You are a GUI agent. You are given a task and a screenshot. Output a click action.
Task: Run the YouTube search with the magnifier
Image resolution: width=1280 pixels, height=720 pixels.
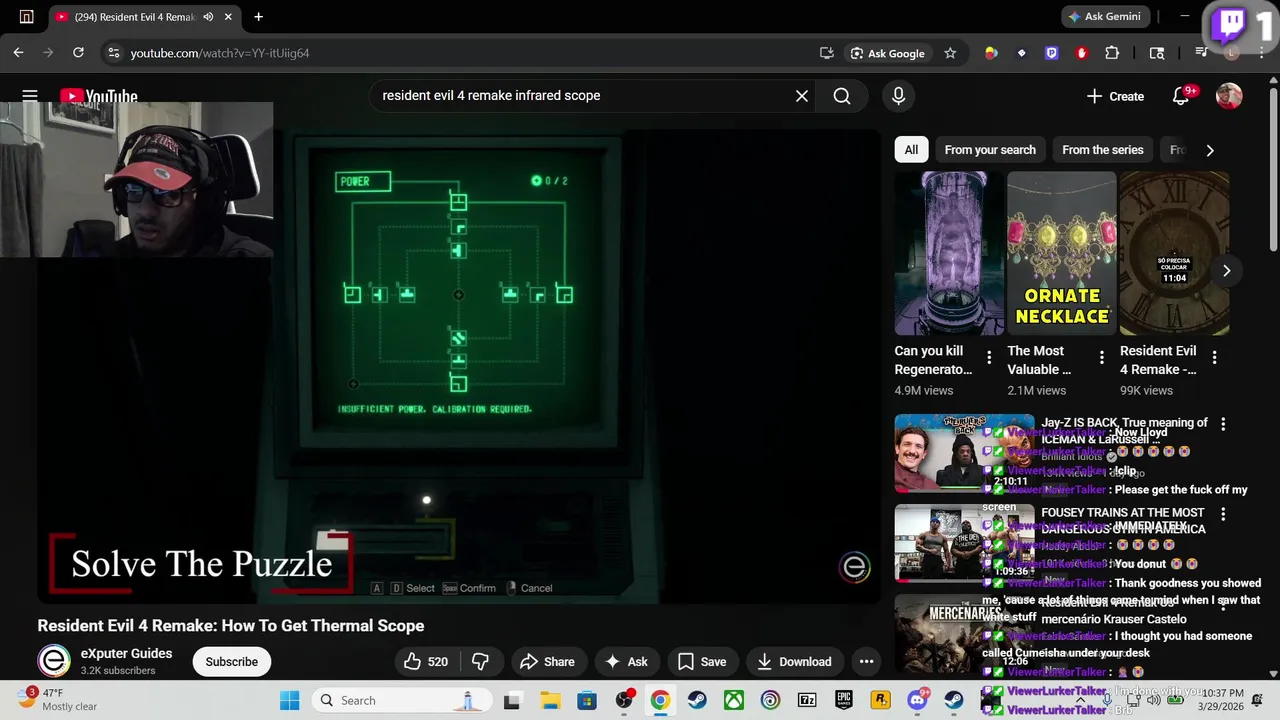pos(842,96)
